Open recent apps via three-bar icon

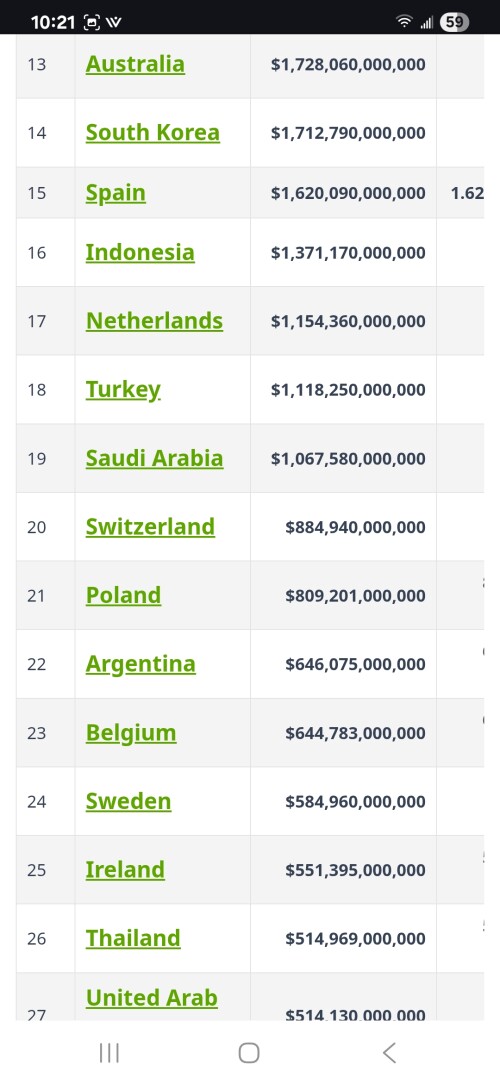tap(109, 1053)
